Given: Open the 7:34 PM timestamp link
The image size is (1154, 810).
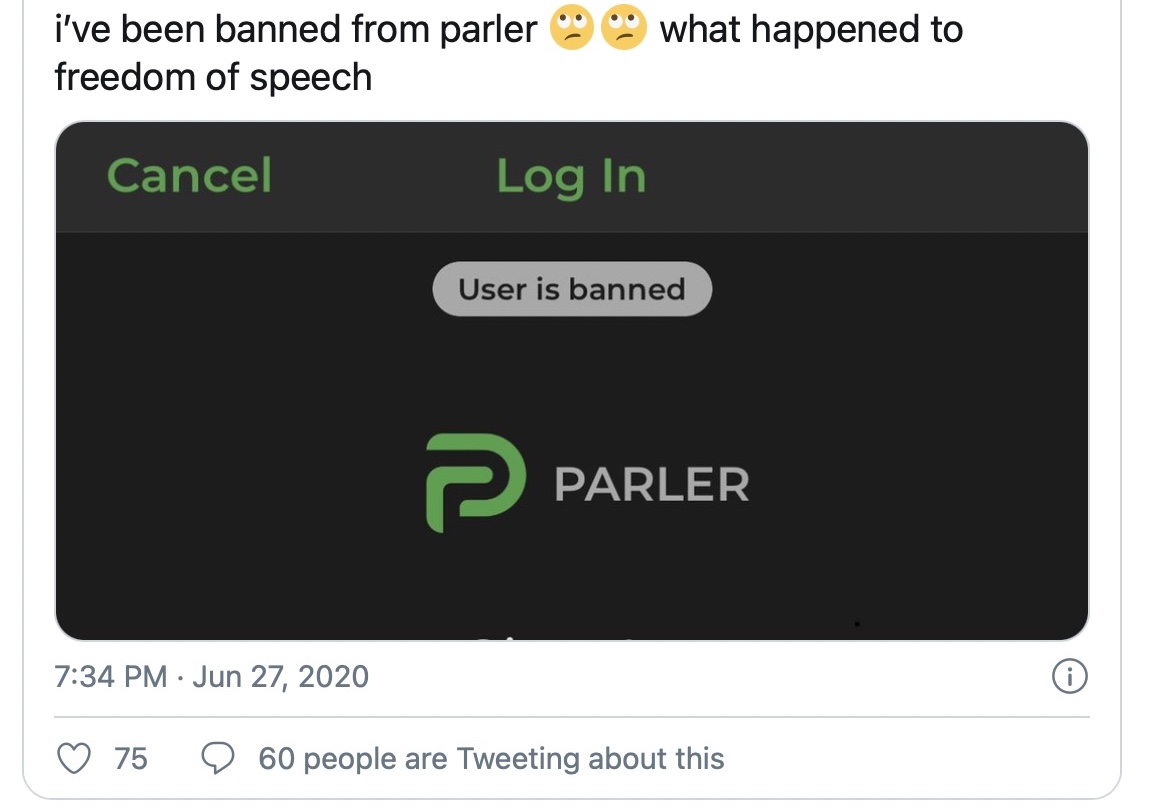Looking at the screenshot, I should (x=110, y=677).
